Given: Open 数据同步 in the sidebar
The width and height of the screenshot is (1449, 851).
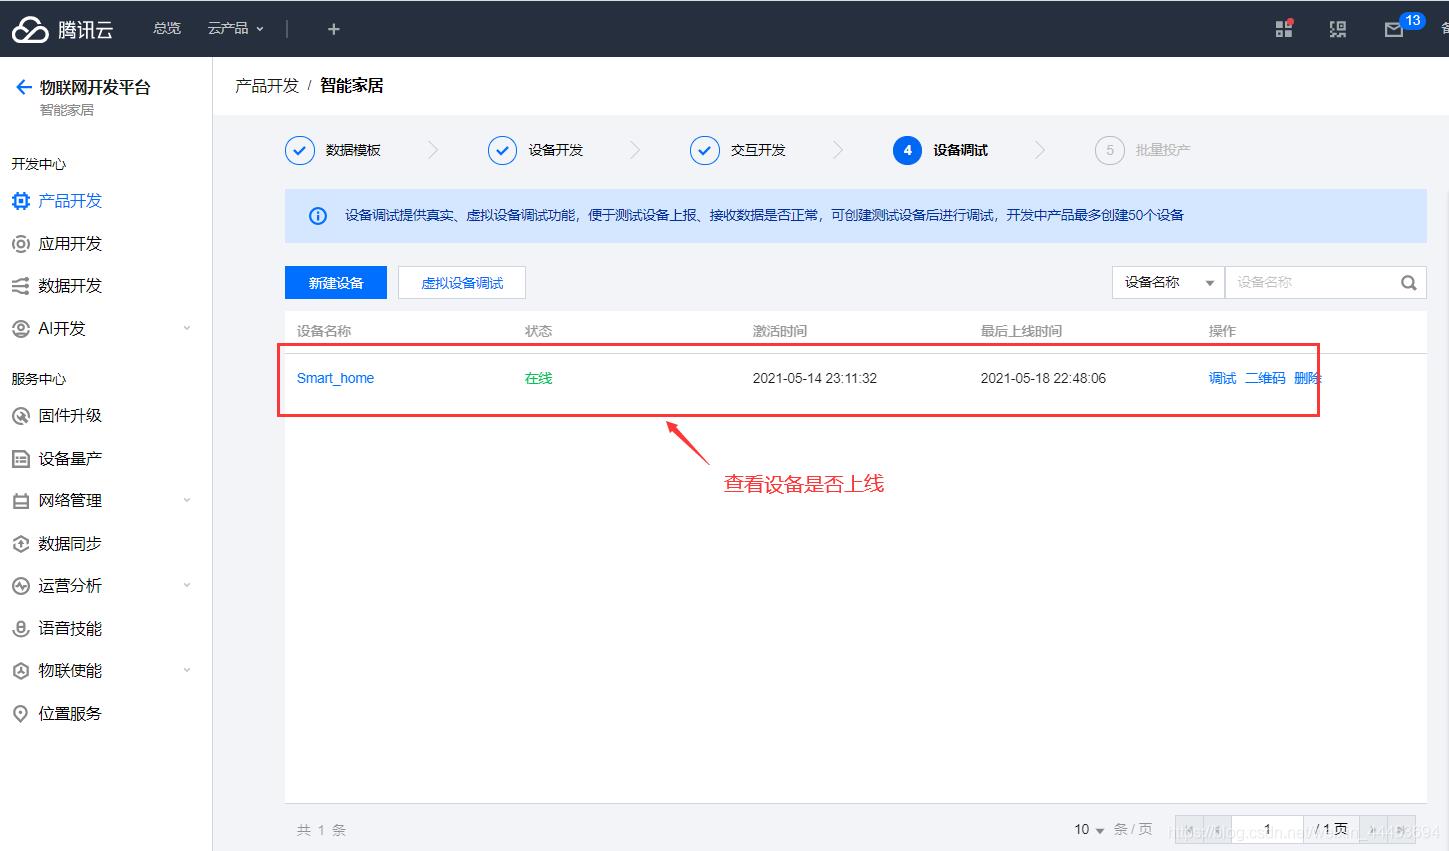Looking at the screenshot, I should (x=70, y=544).
